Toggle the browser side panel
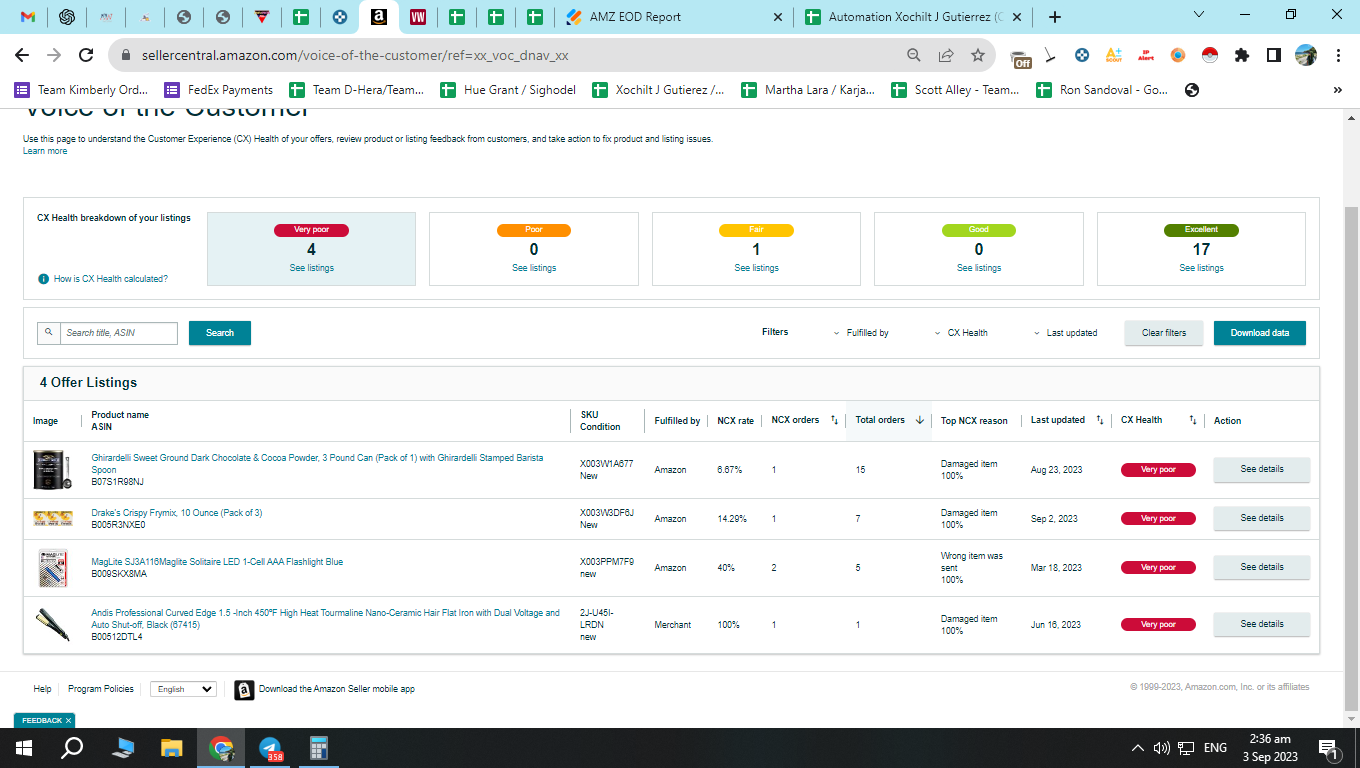Screen dimensions: 1360x768 (x=1274, y=55)
